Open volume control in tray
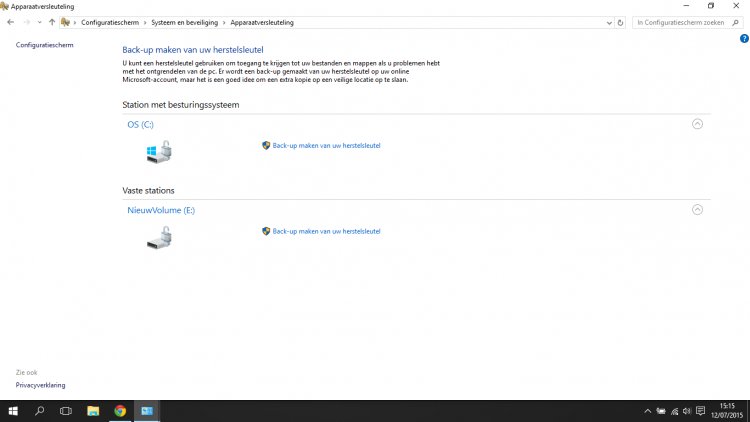750x422 pixels. click(x=687, y=411)
